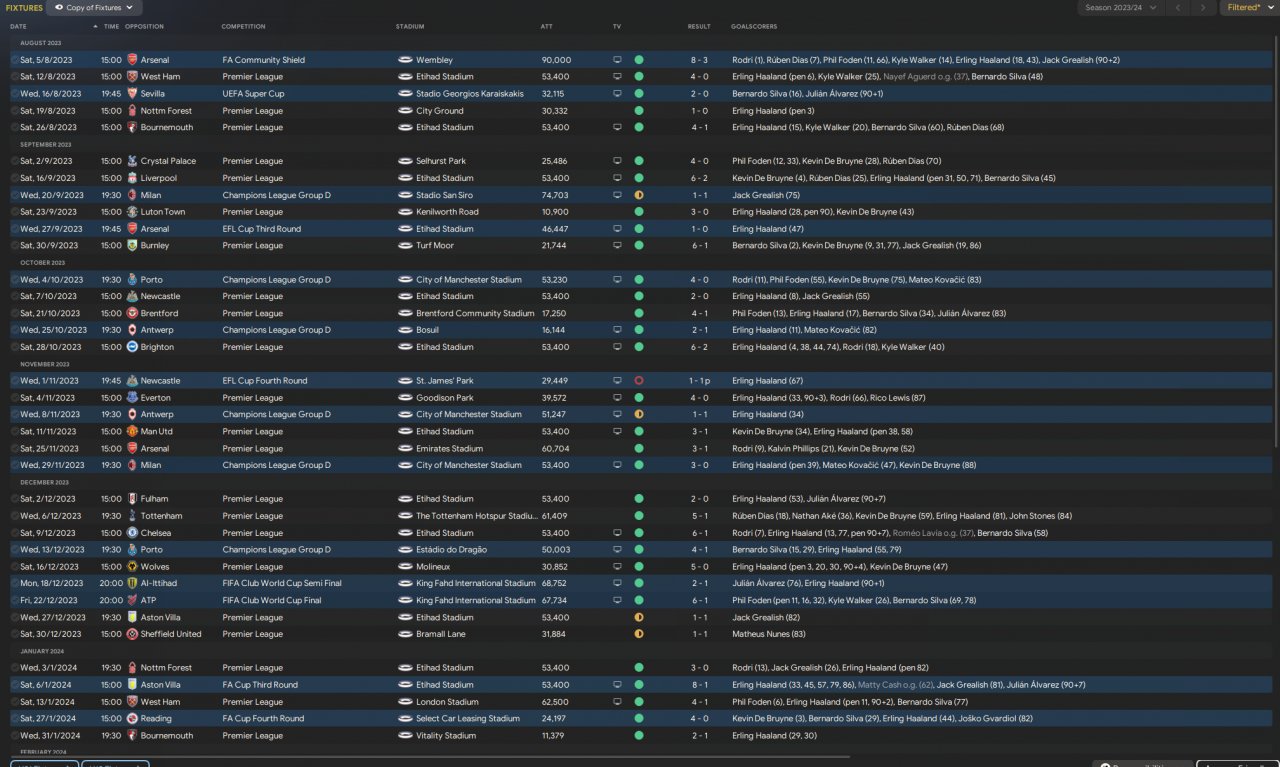Sort by the ATT column header

(546, 26)
